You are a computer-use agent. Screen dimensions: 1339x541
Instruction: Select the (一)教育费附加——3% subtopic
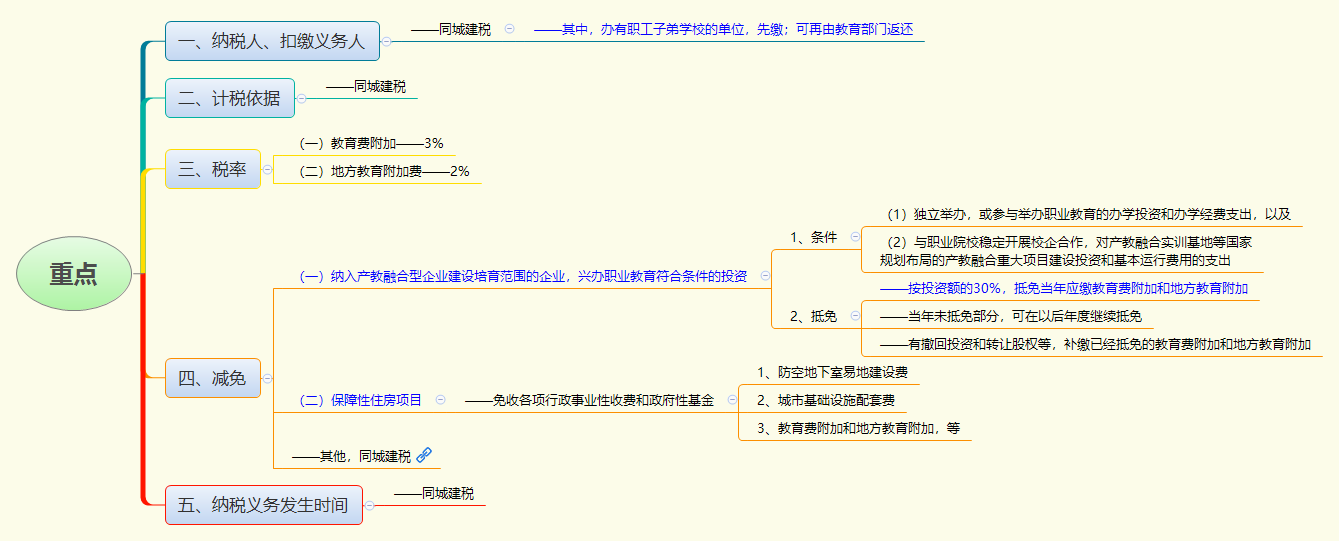pyautogui.click(x=371, y=143)
